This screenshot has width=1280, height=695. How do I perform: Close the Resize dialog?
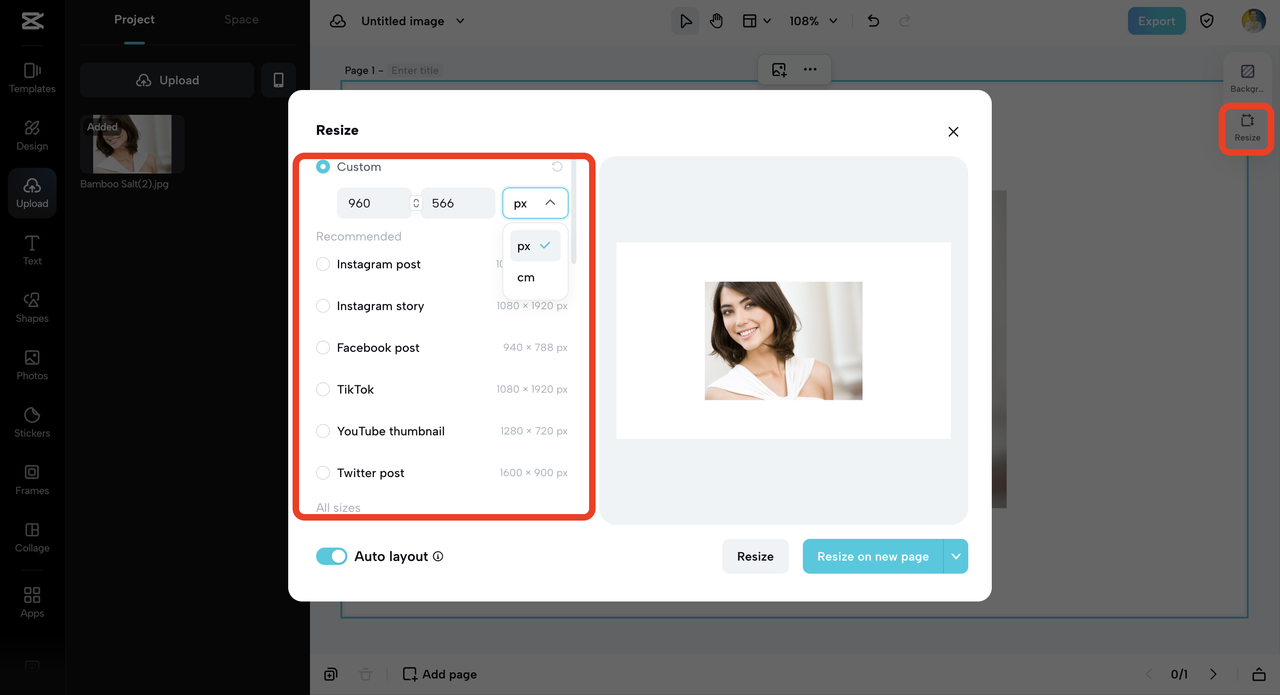point(953,132)
